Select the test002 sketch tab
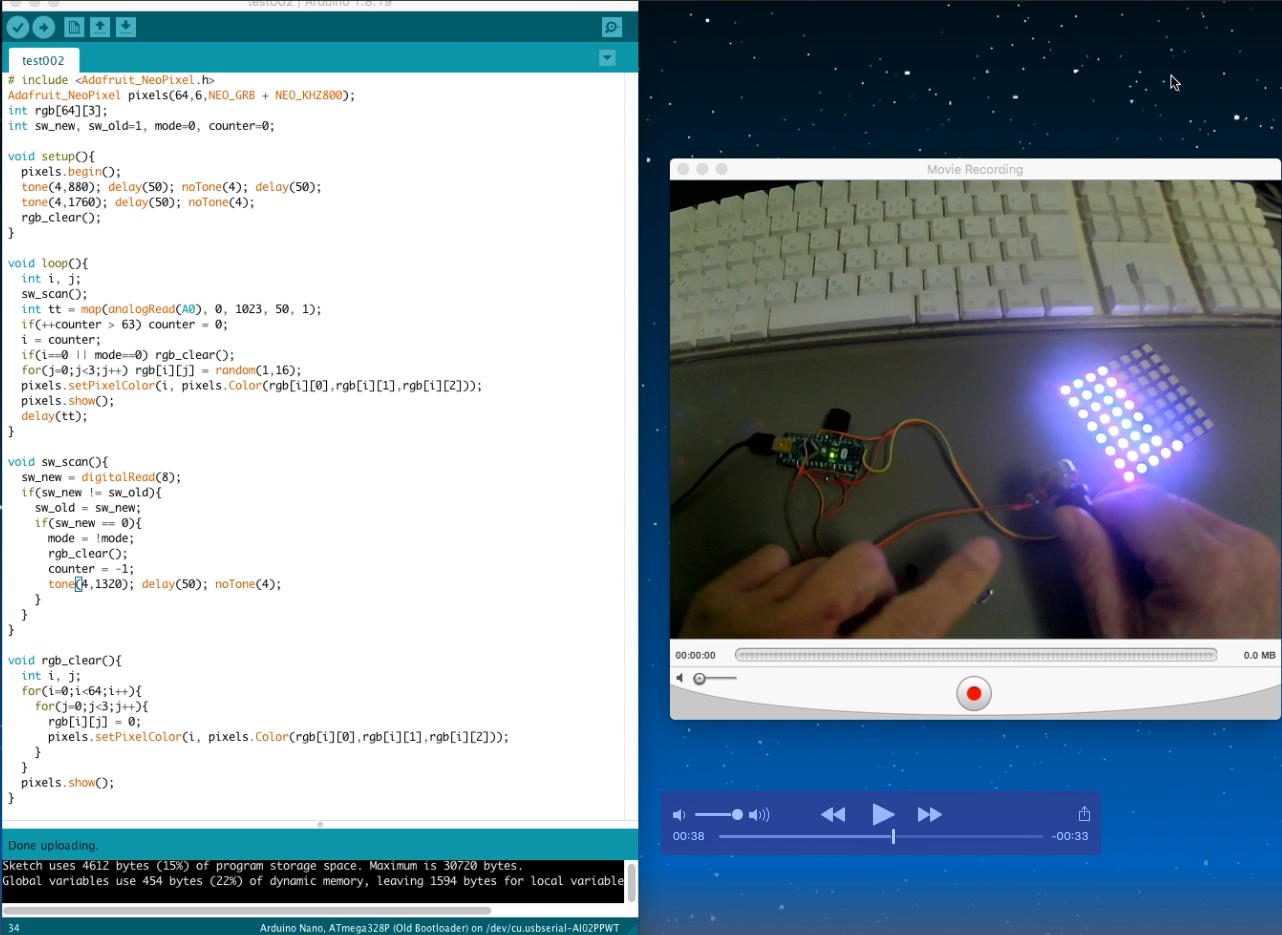This screenshot has width=1282, height=935. click(x=43, y=60)
